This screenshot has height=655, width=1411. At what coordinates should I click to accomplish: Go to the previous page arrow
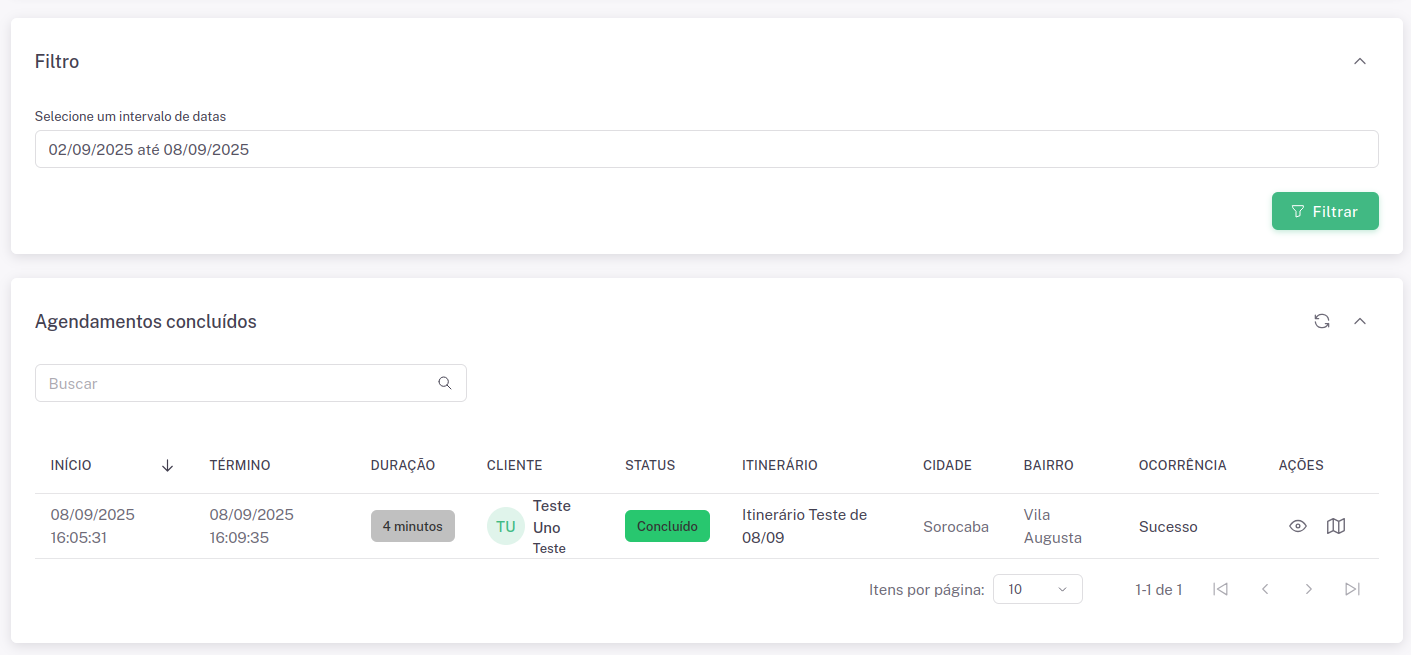(x=1265, y=589)
